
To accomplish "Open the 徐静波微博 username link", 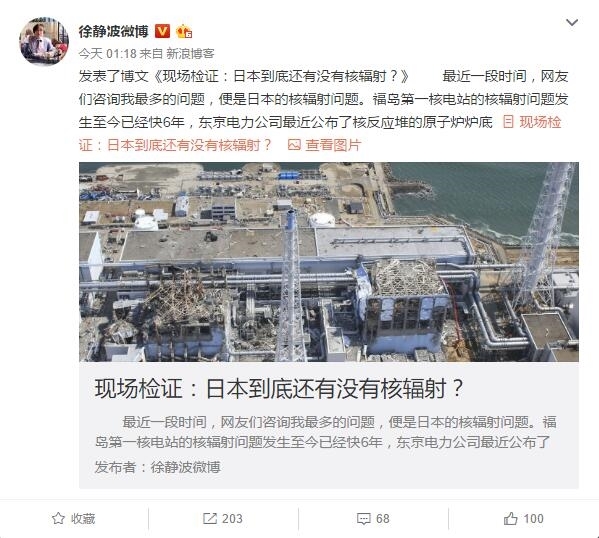I will 113,31.
